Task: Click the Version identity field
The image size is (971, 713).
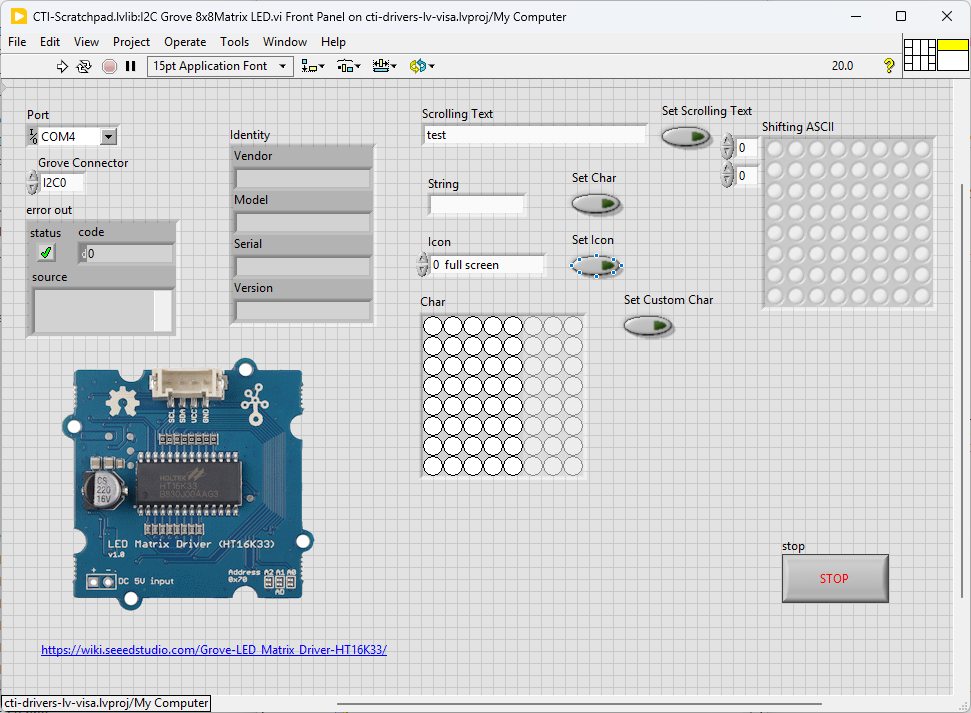Action: (302, 311)
